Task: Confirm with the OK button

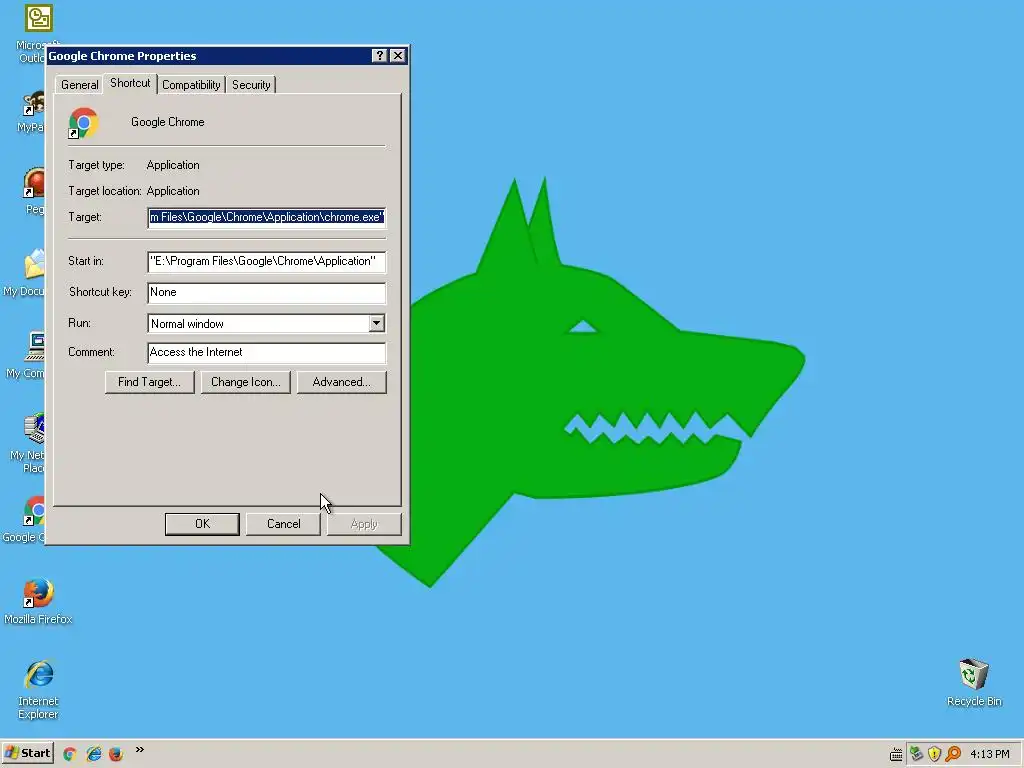Action: click(202, 524)
